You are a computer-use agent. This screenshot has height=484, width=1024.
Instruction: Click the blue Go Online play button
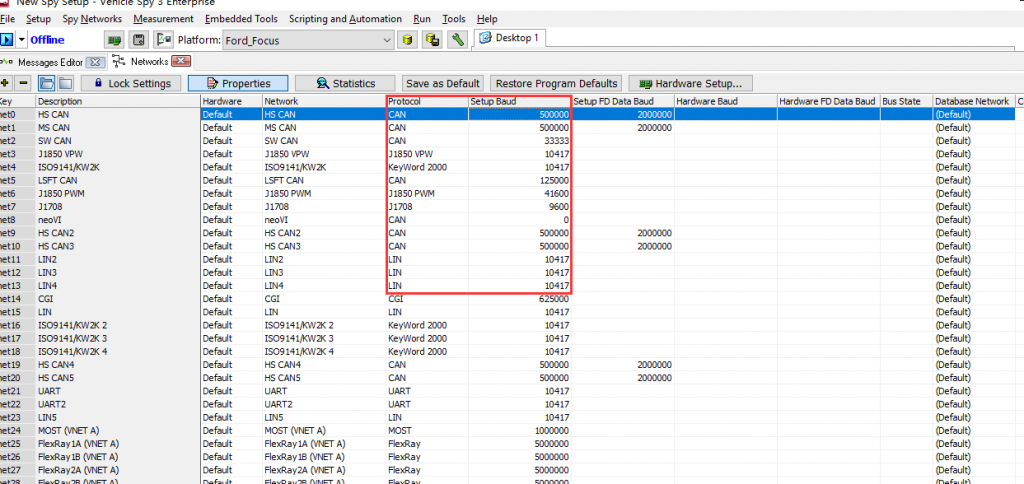pyautogui.click(x=6, y=40)
